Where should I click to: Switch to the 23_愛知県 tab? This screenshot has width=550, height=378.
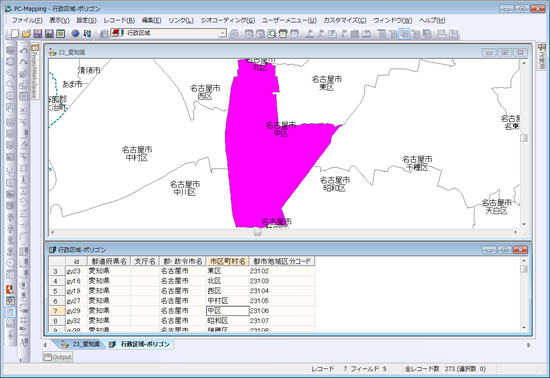[81, 344]
